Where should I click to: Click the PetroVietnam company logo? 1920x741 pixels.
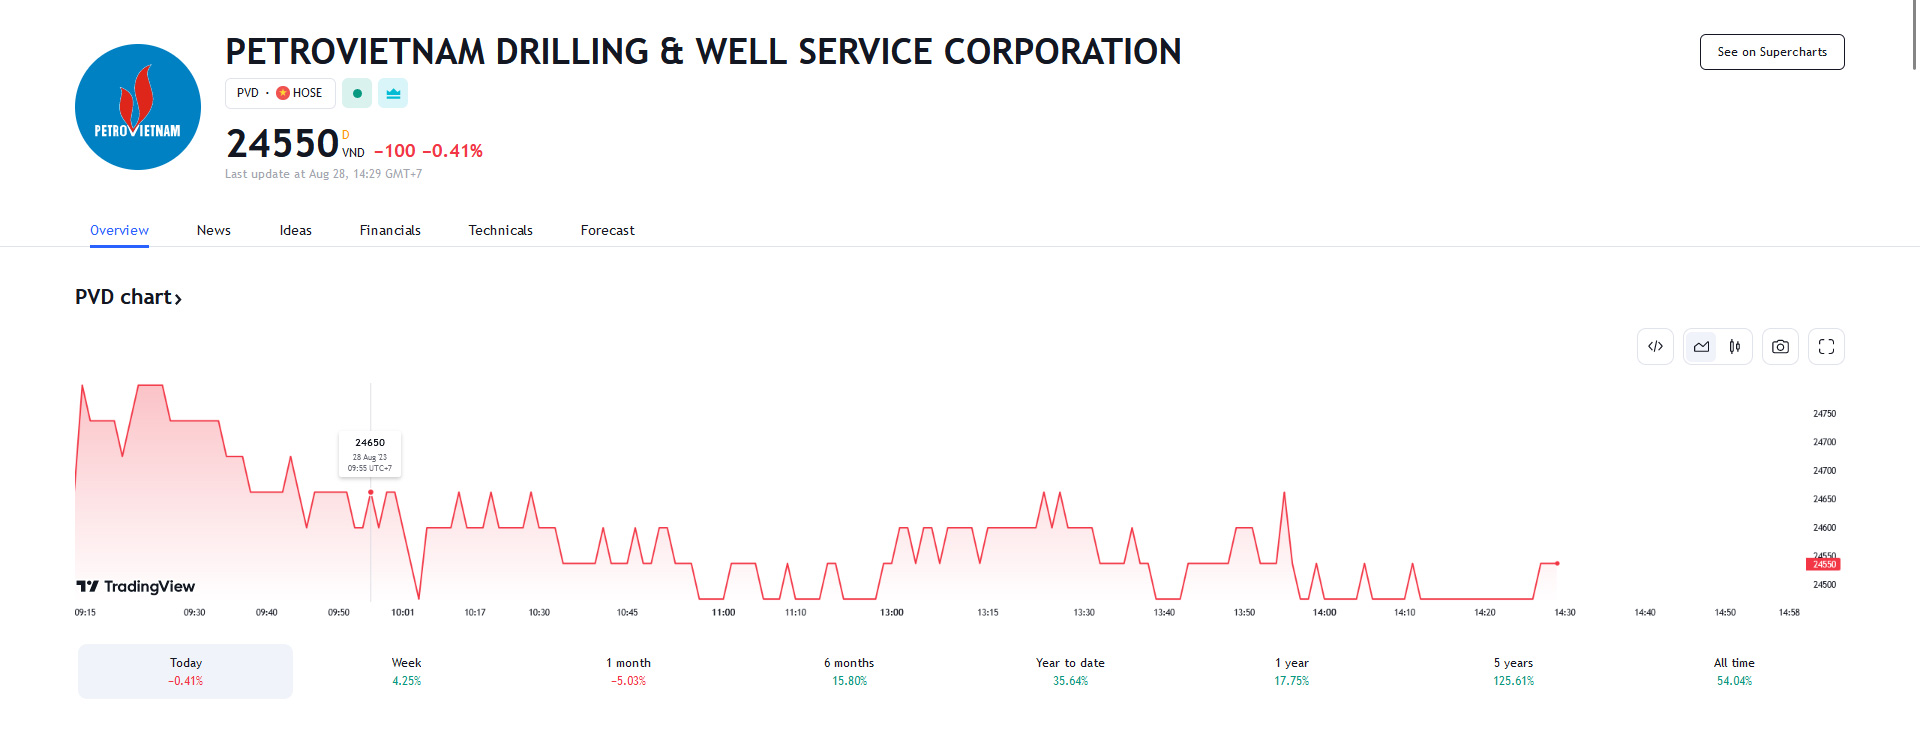tap(138, 107)
